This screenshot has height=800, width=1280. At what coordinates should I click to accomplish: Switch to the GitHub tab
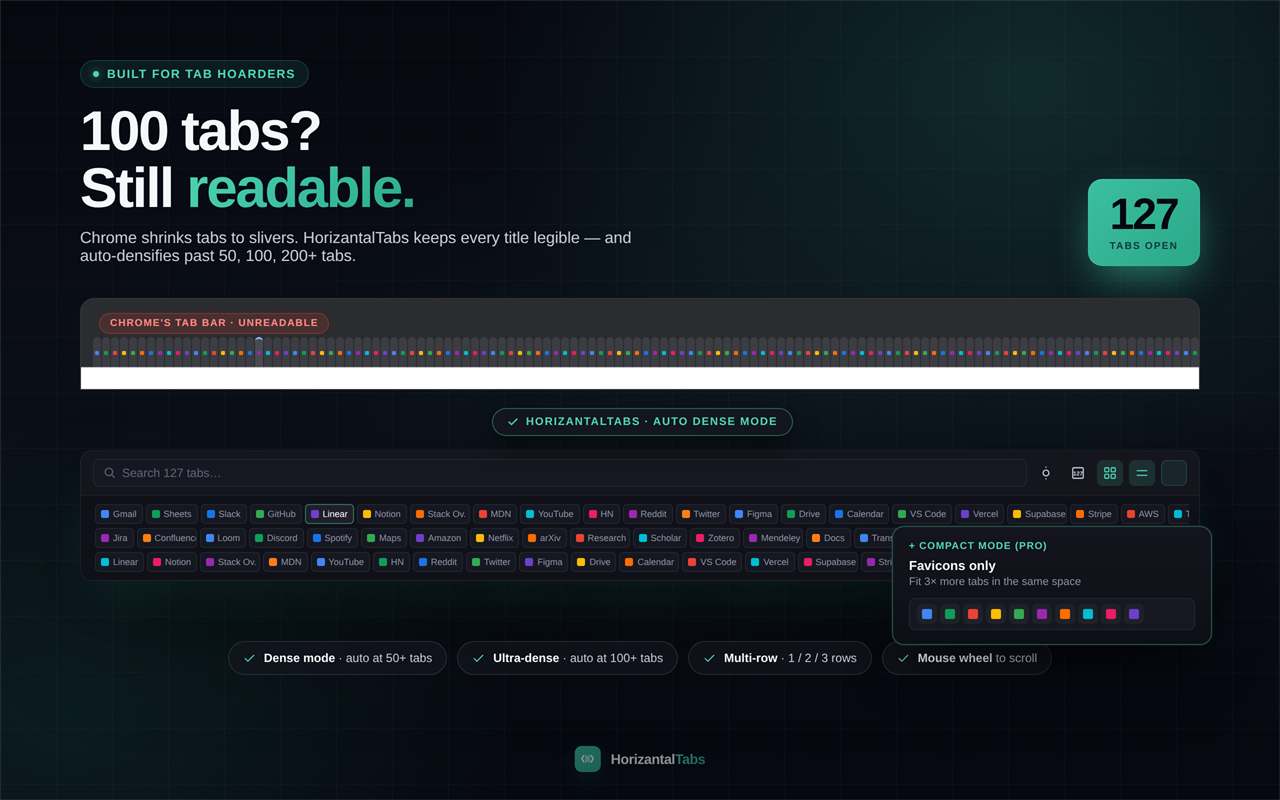276,514
